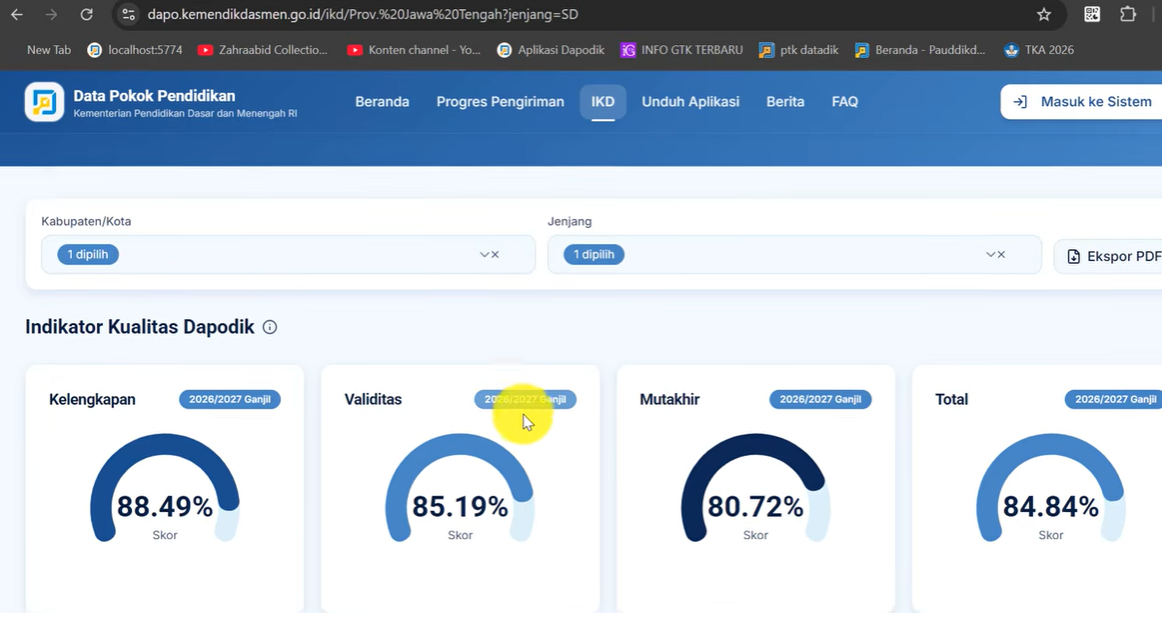
Task: Open Zahraabid Collection YouTube bookmark
Action: click(x=262, y=50)
